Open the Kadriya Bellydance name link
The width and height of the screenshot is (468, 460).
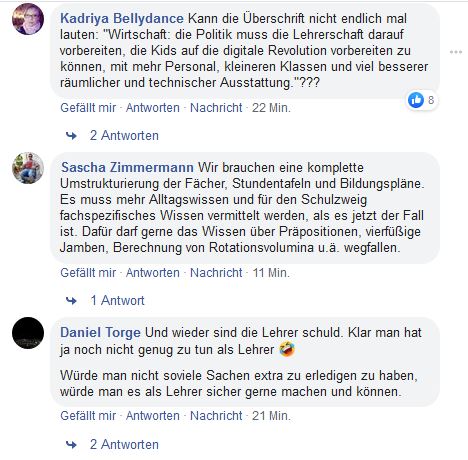[x=122, y=19]
